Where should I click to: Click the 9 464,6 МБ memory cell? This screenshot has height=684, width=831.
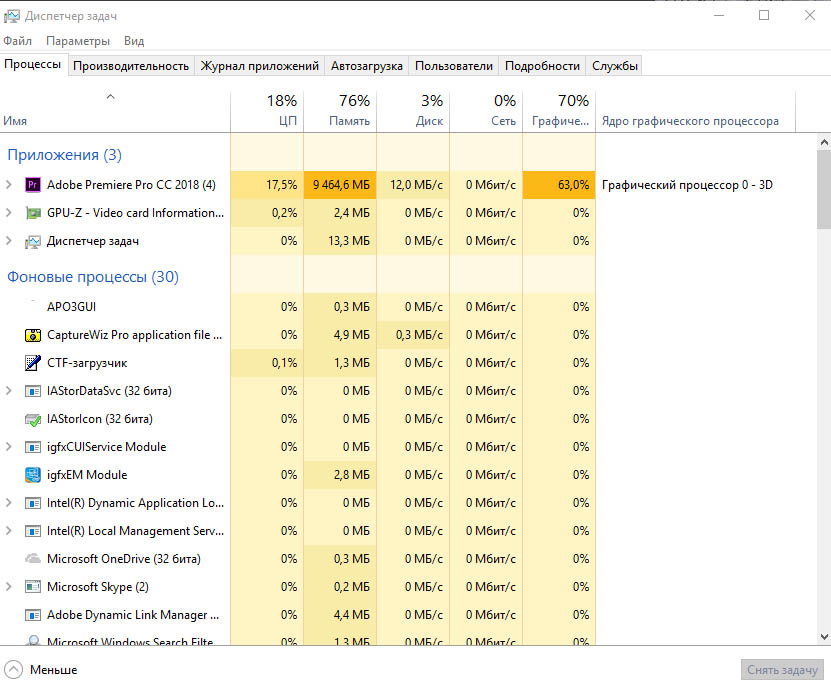pyautogui.click(x=340, y=185)
